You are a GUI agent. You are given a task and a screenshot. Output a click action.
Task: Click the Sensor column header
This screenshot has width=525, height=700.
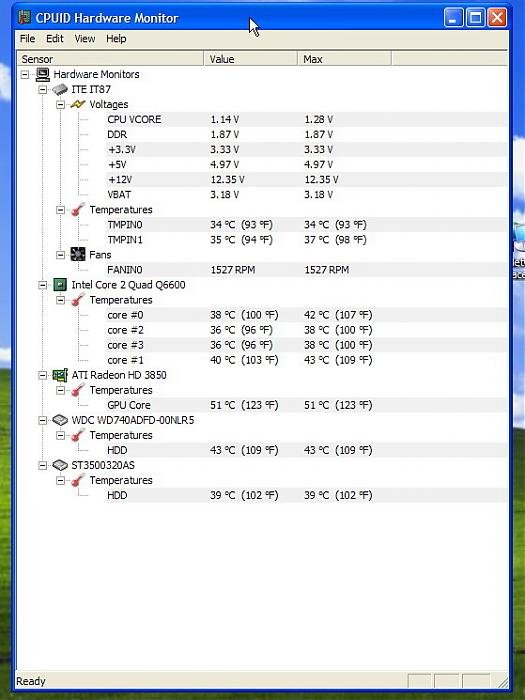pos(111,58)
